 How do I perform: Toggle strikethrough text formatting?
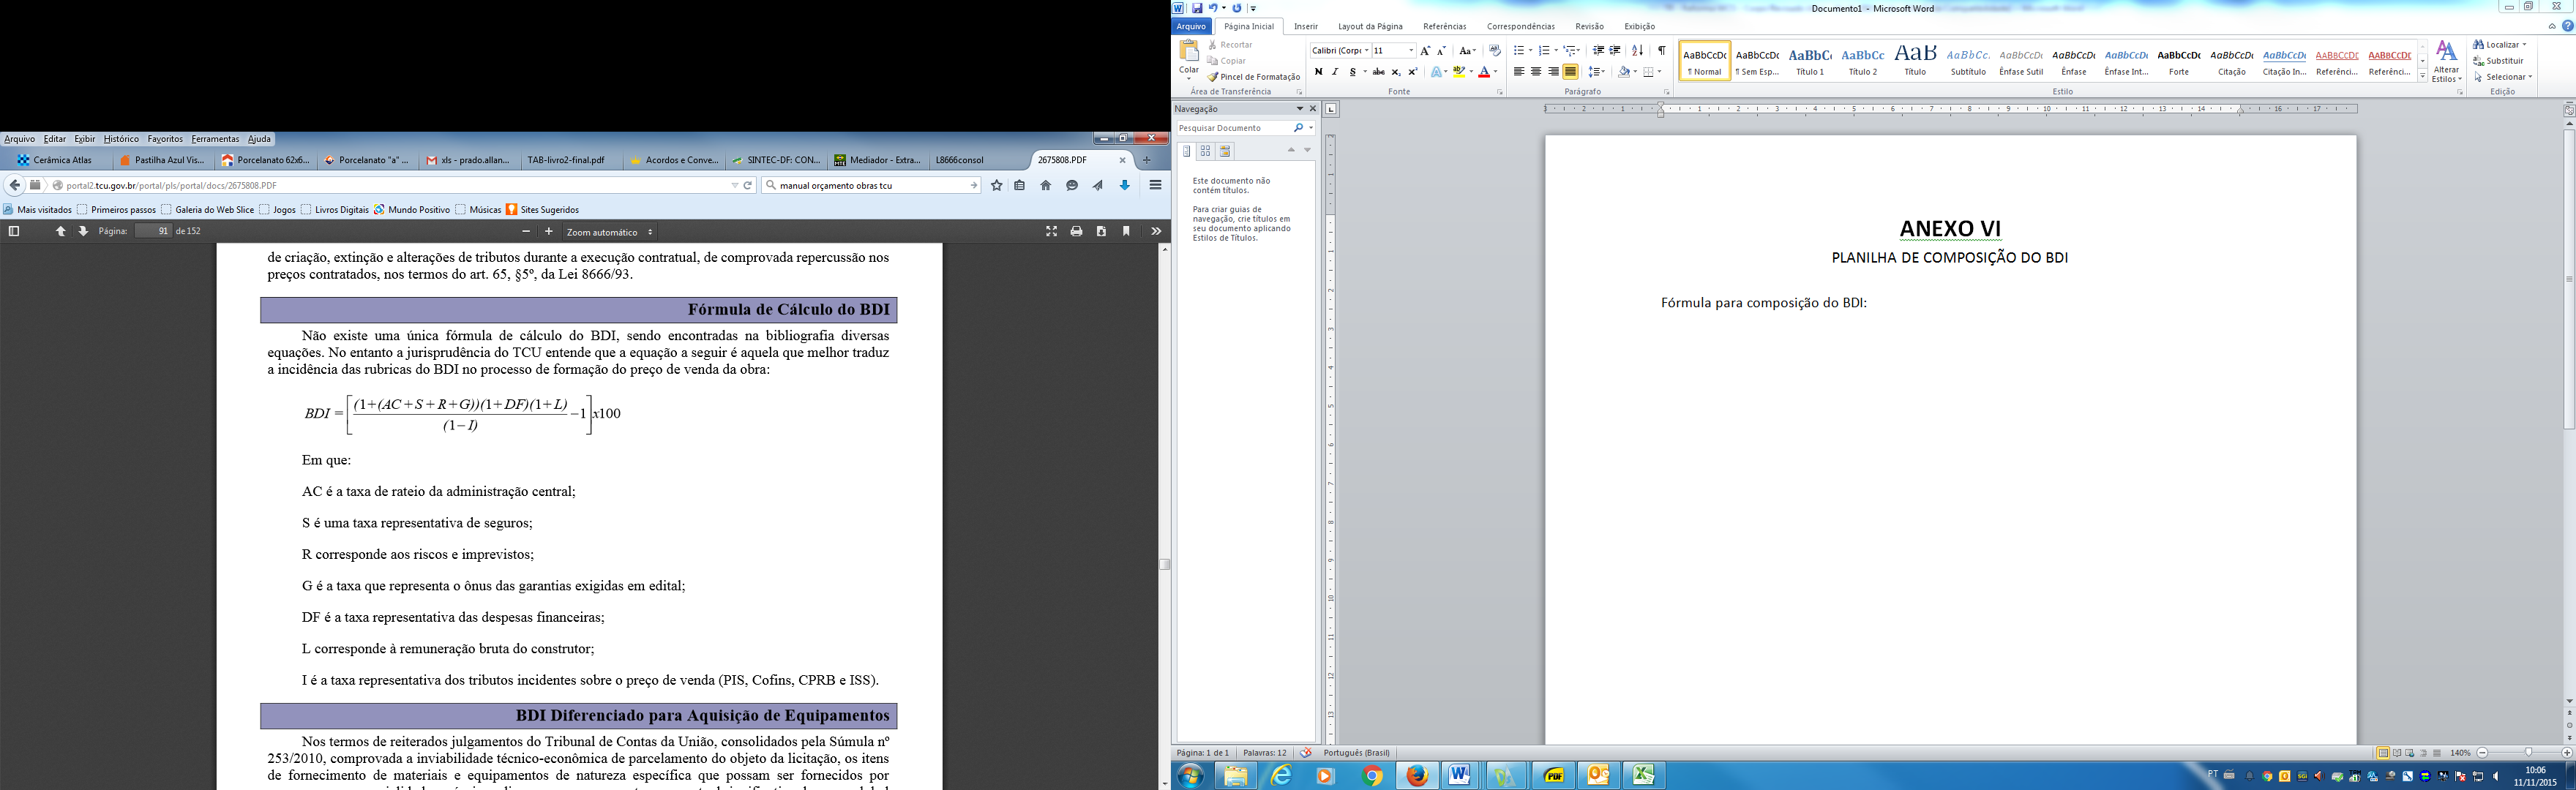[x=1379, y=72]
